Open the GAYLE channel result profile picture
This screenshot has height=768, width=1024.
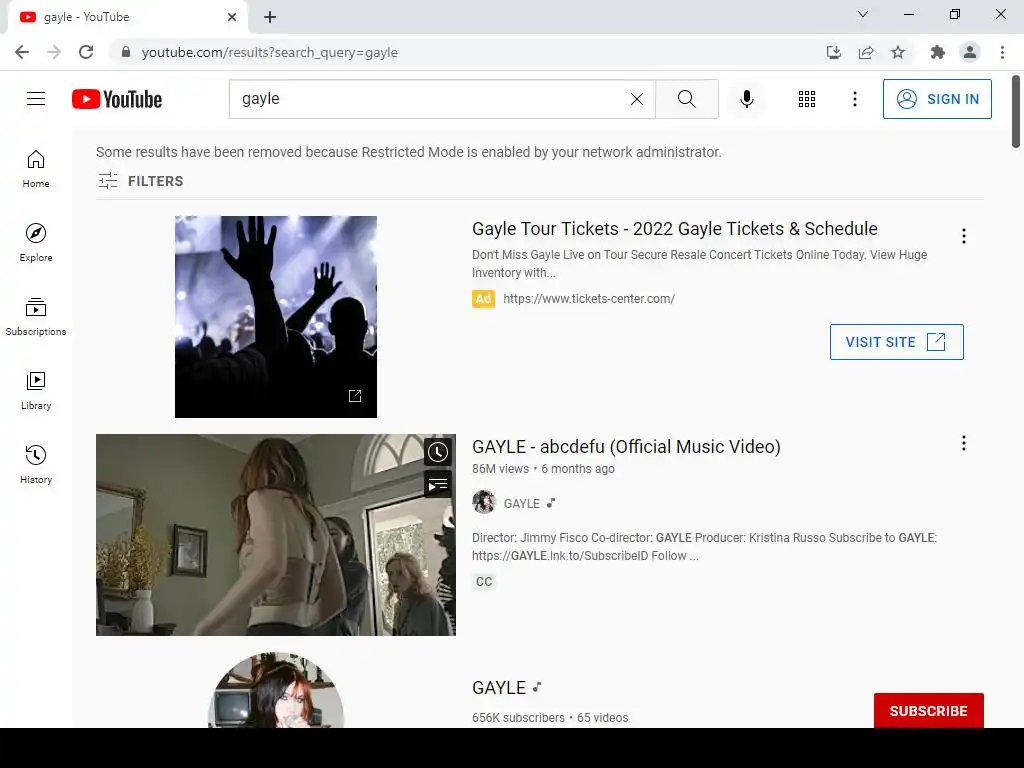[276, 690]
